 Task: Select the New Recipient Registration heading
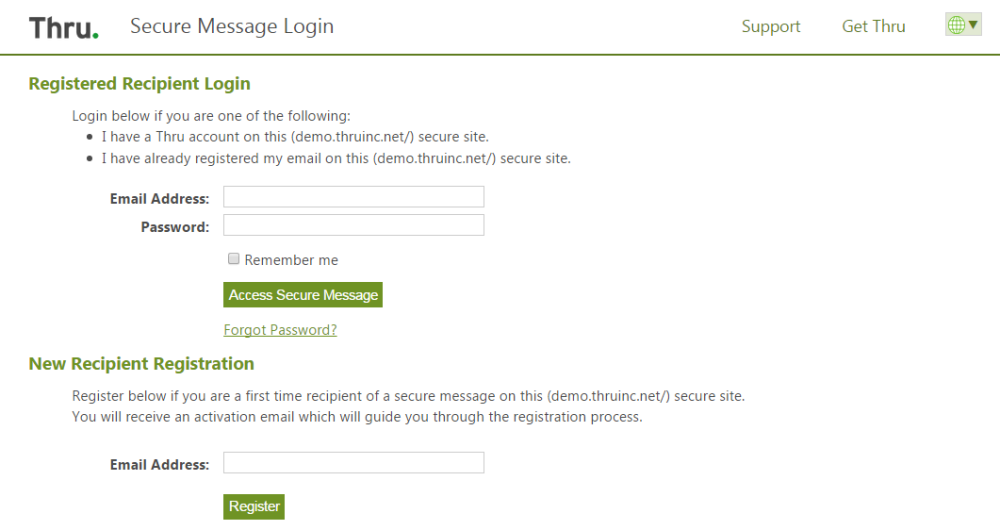142,364
